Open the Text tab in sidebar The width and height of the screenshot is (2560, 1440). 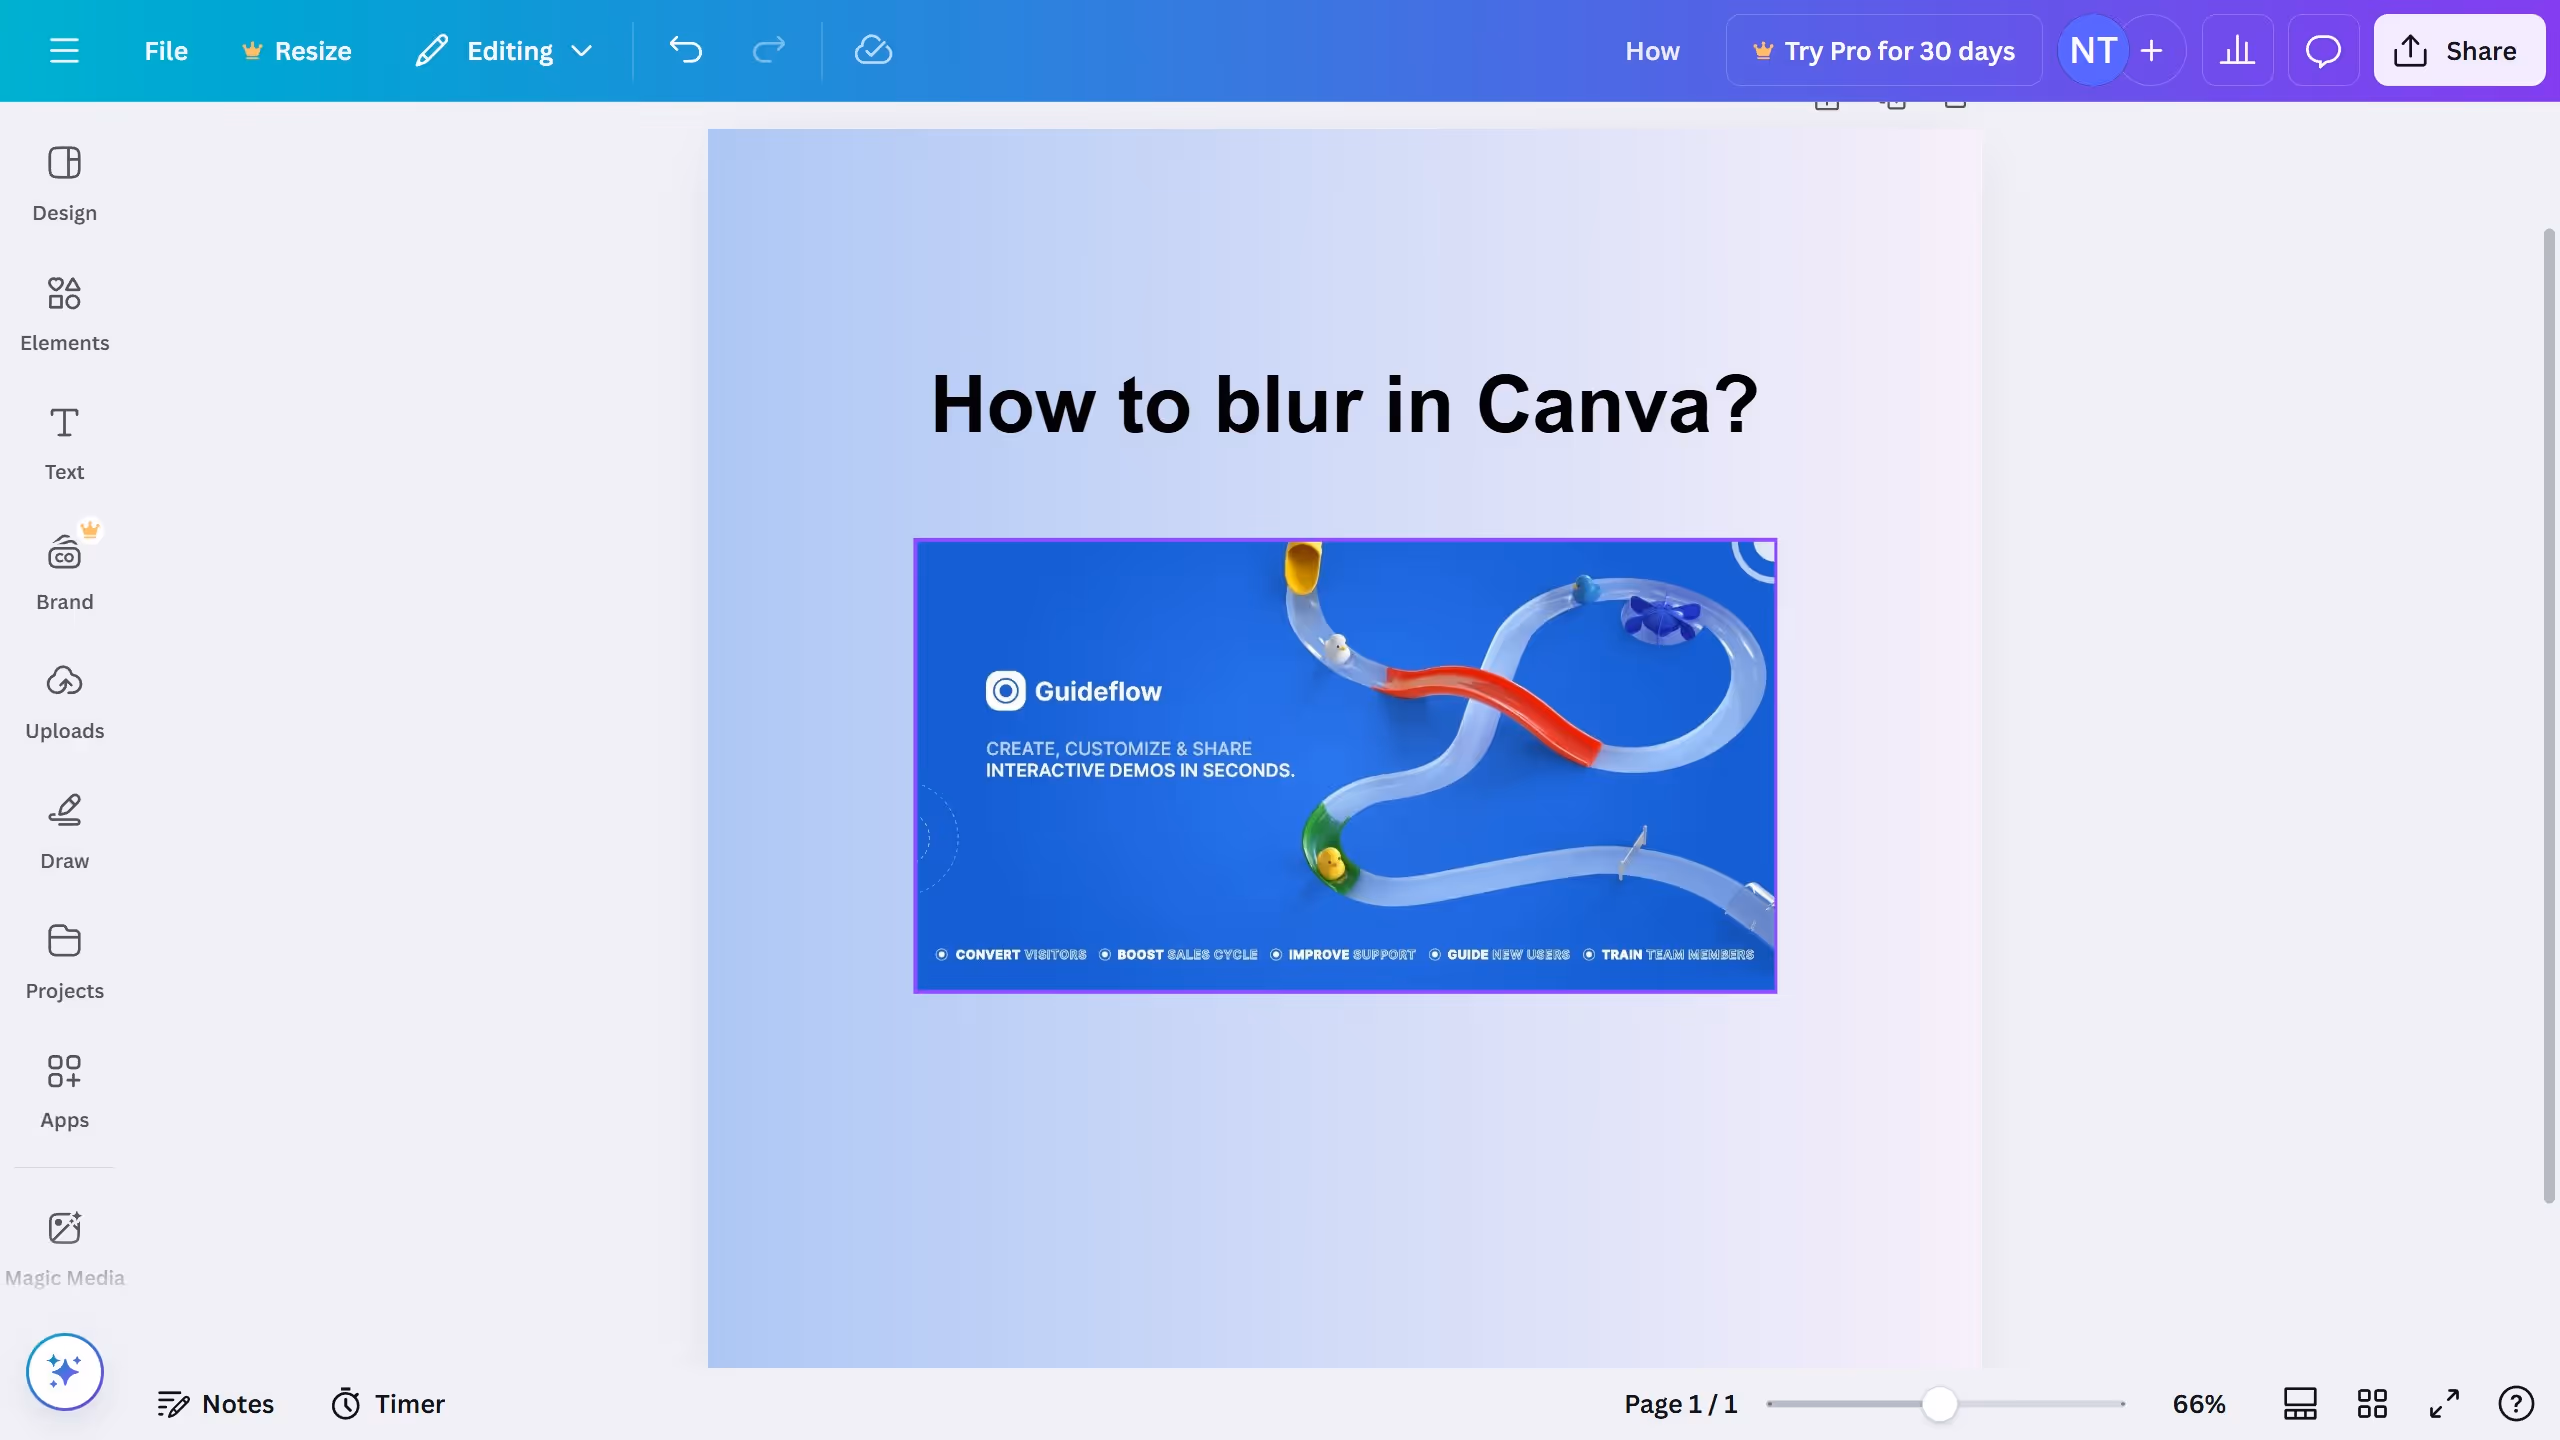tap(64, 442)
